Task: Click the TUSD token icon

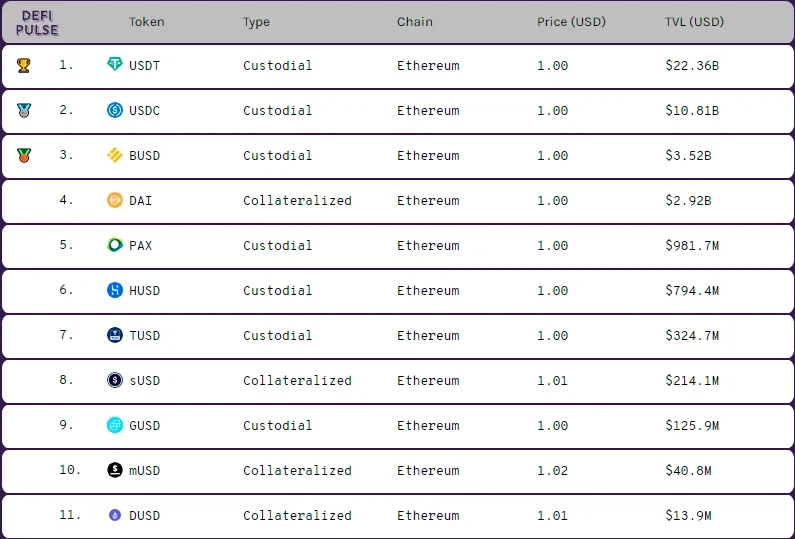Action: [x=115, y=335]
